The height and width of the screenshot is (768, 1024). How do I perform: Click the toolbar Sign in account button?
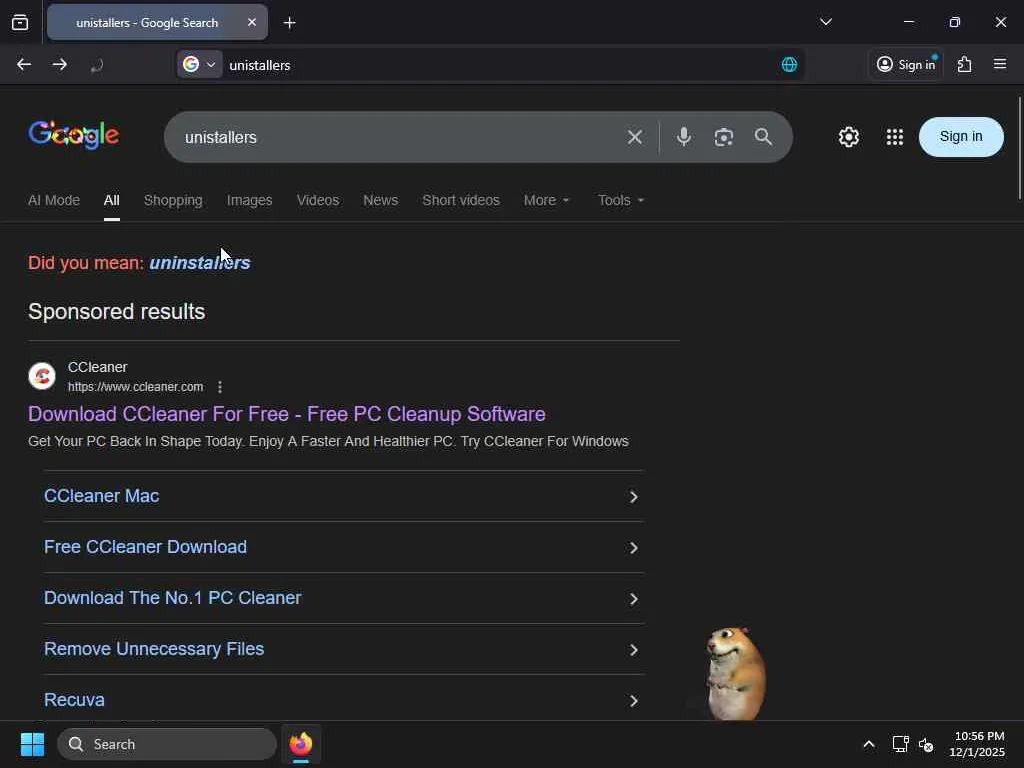pos(906,64)
